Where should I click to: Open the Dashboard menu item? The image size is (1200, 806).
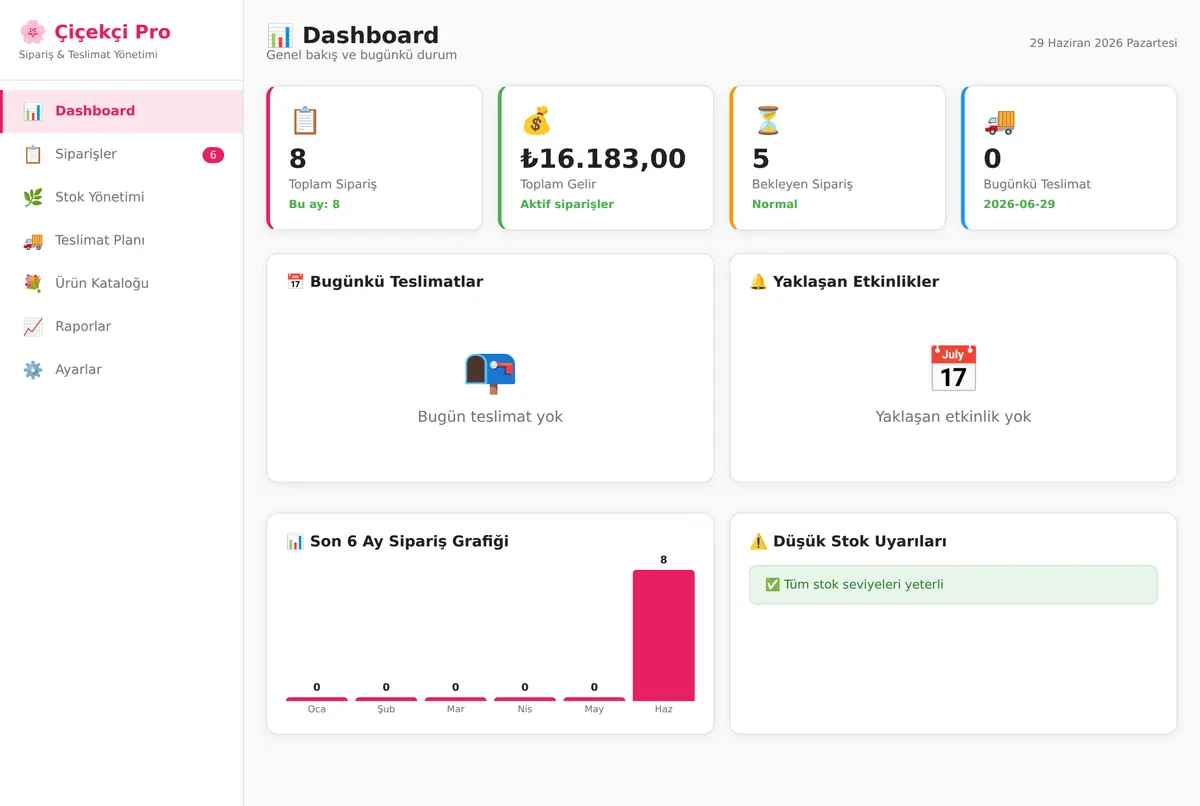[x=121, y=111]
